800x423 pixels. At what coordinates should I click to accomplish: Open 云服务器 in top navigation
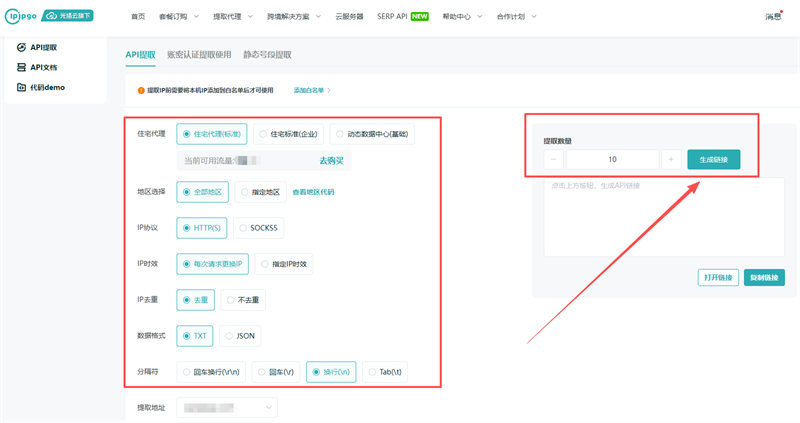click(349, 16)
